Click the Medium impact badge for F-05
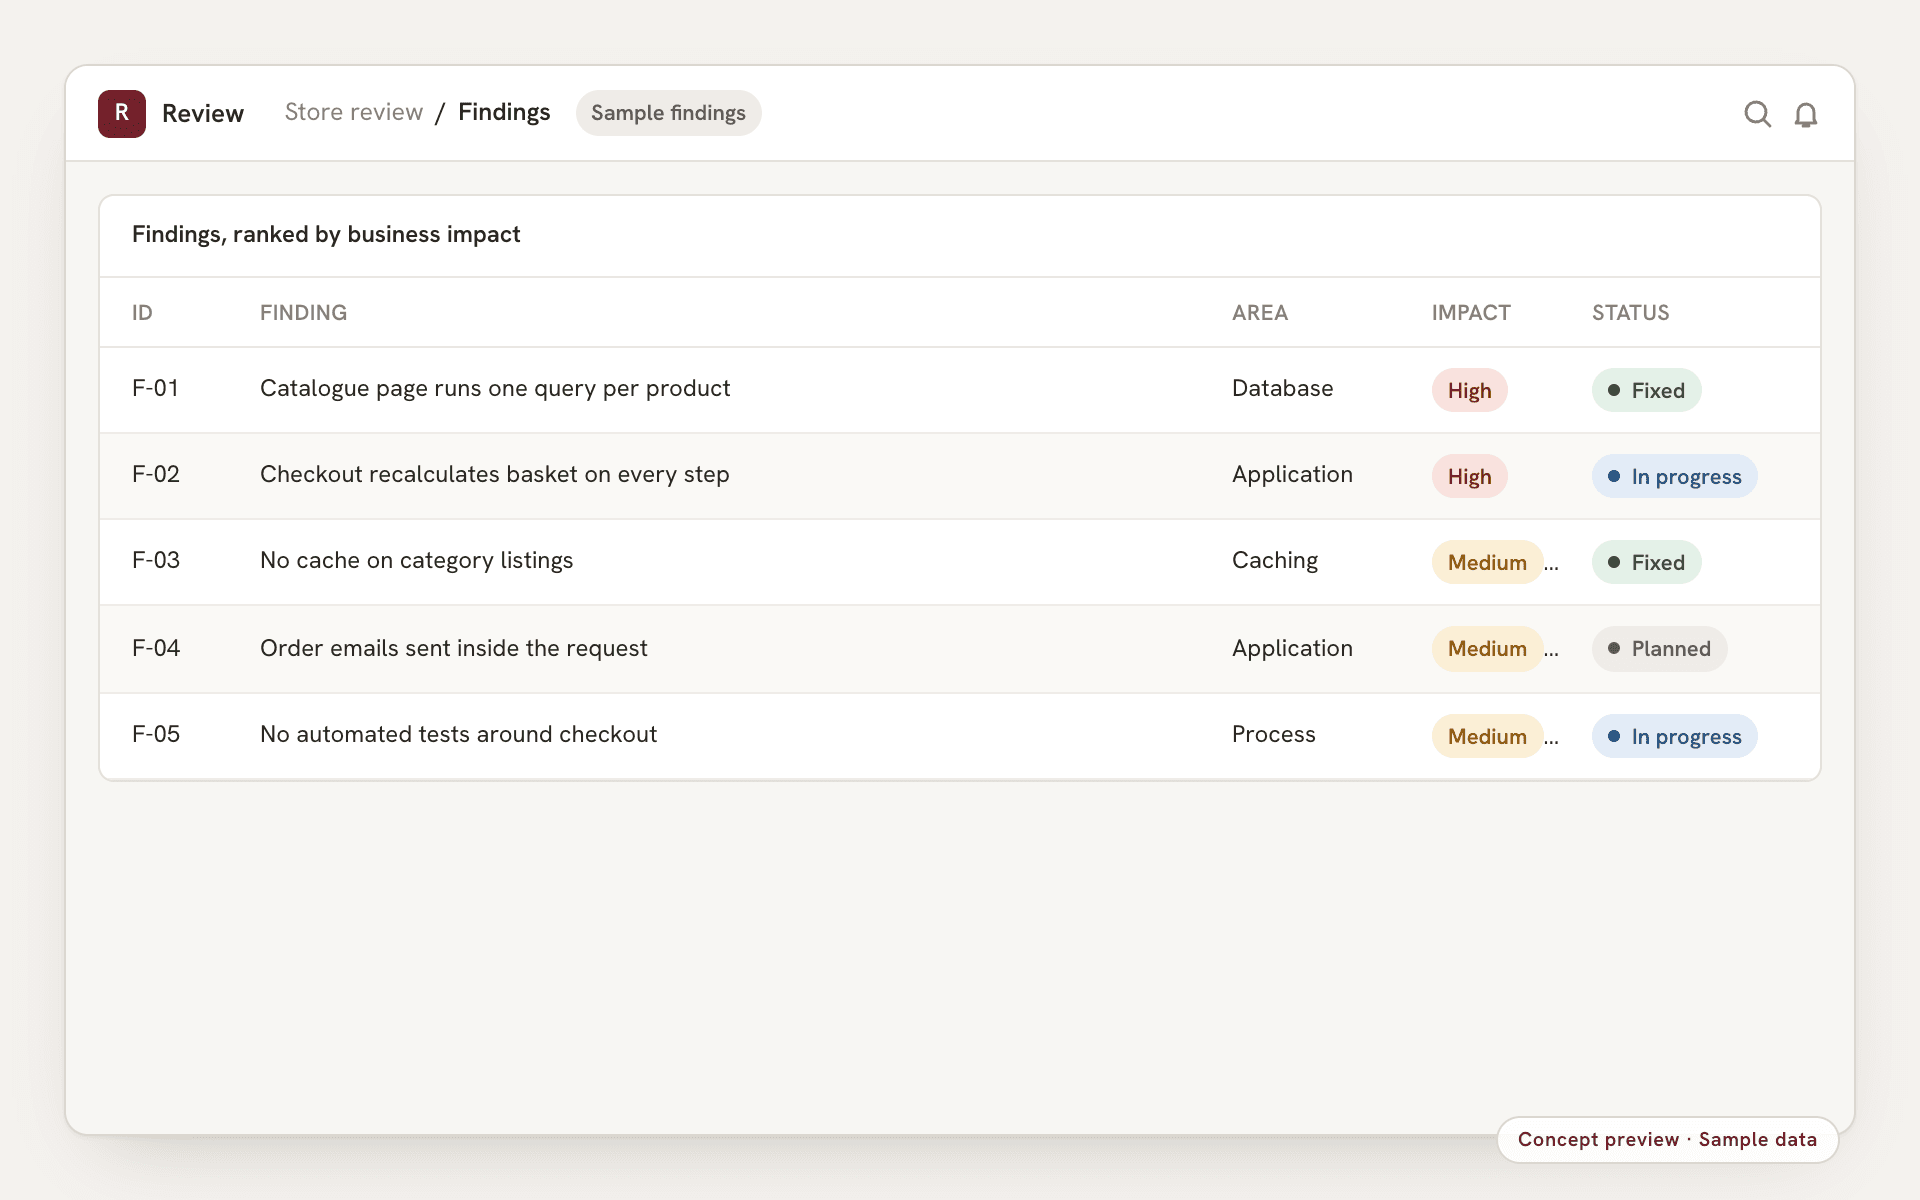The image size is (1920, 1200). (x=1487, y=736)
